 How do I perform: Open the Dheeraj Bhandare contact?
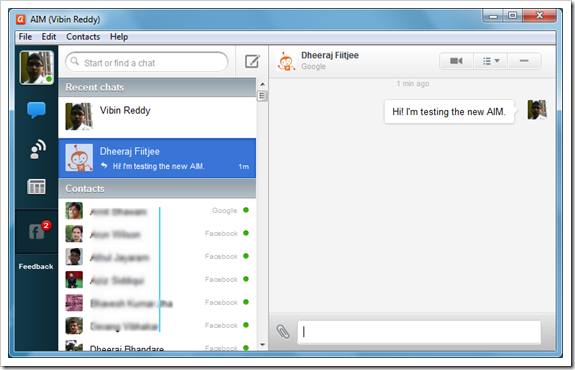pos(157,347)
